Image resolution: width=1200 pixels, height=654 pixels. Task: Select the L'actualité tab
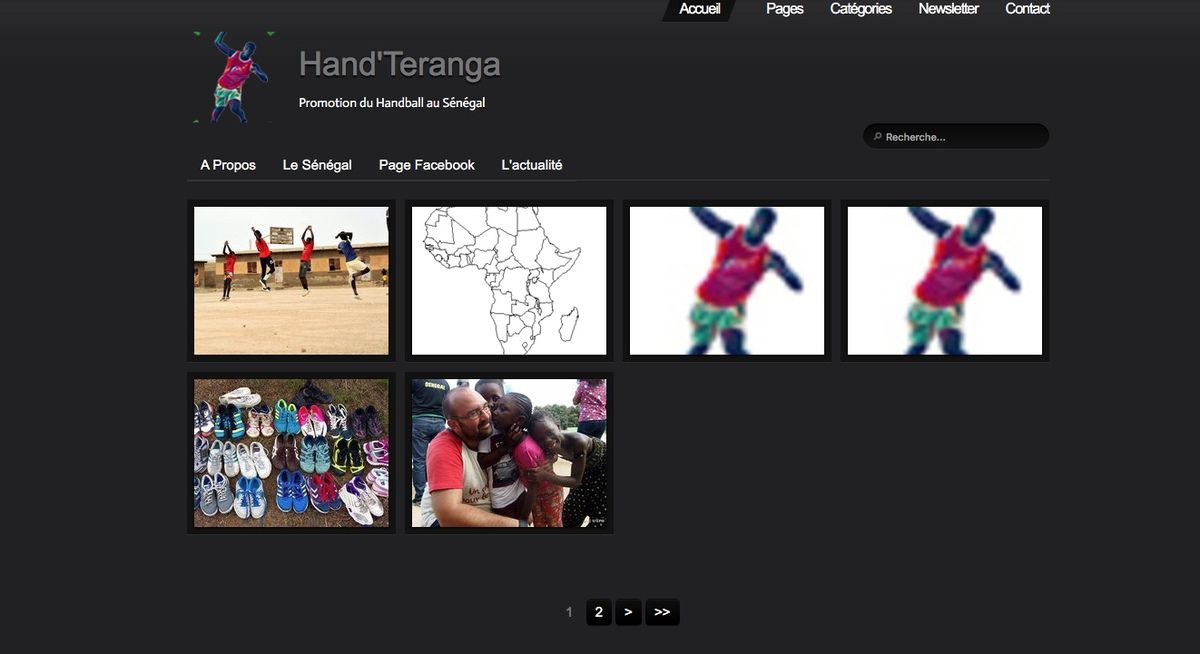(532, 165)
